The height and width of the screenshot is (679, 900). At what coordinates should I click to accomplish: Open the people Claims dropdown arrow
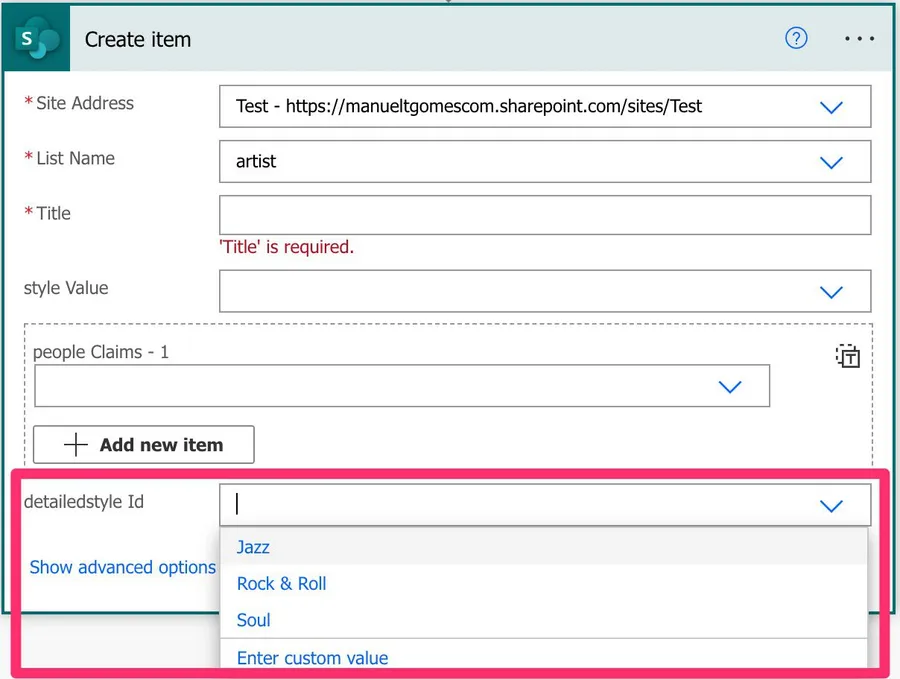tap(730, 387)
